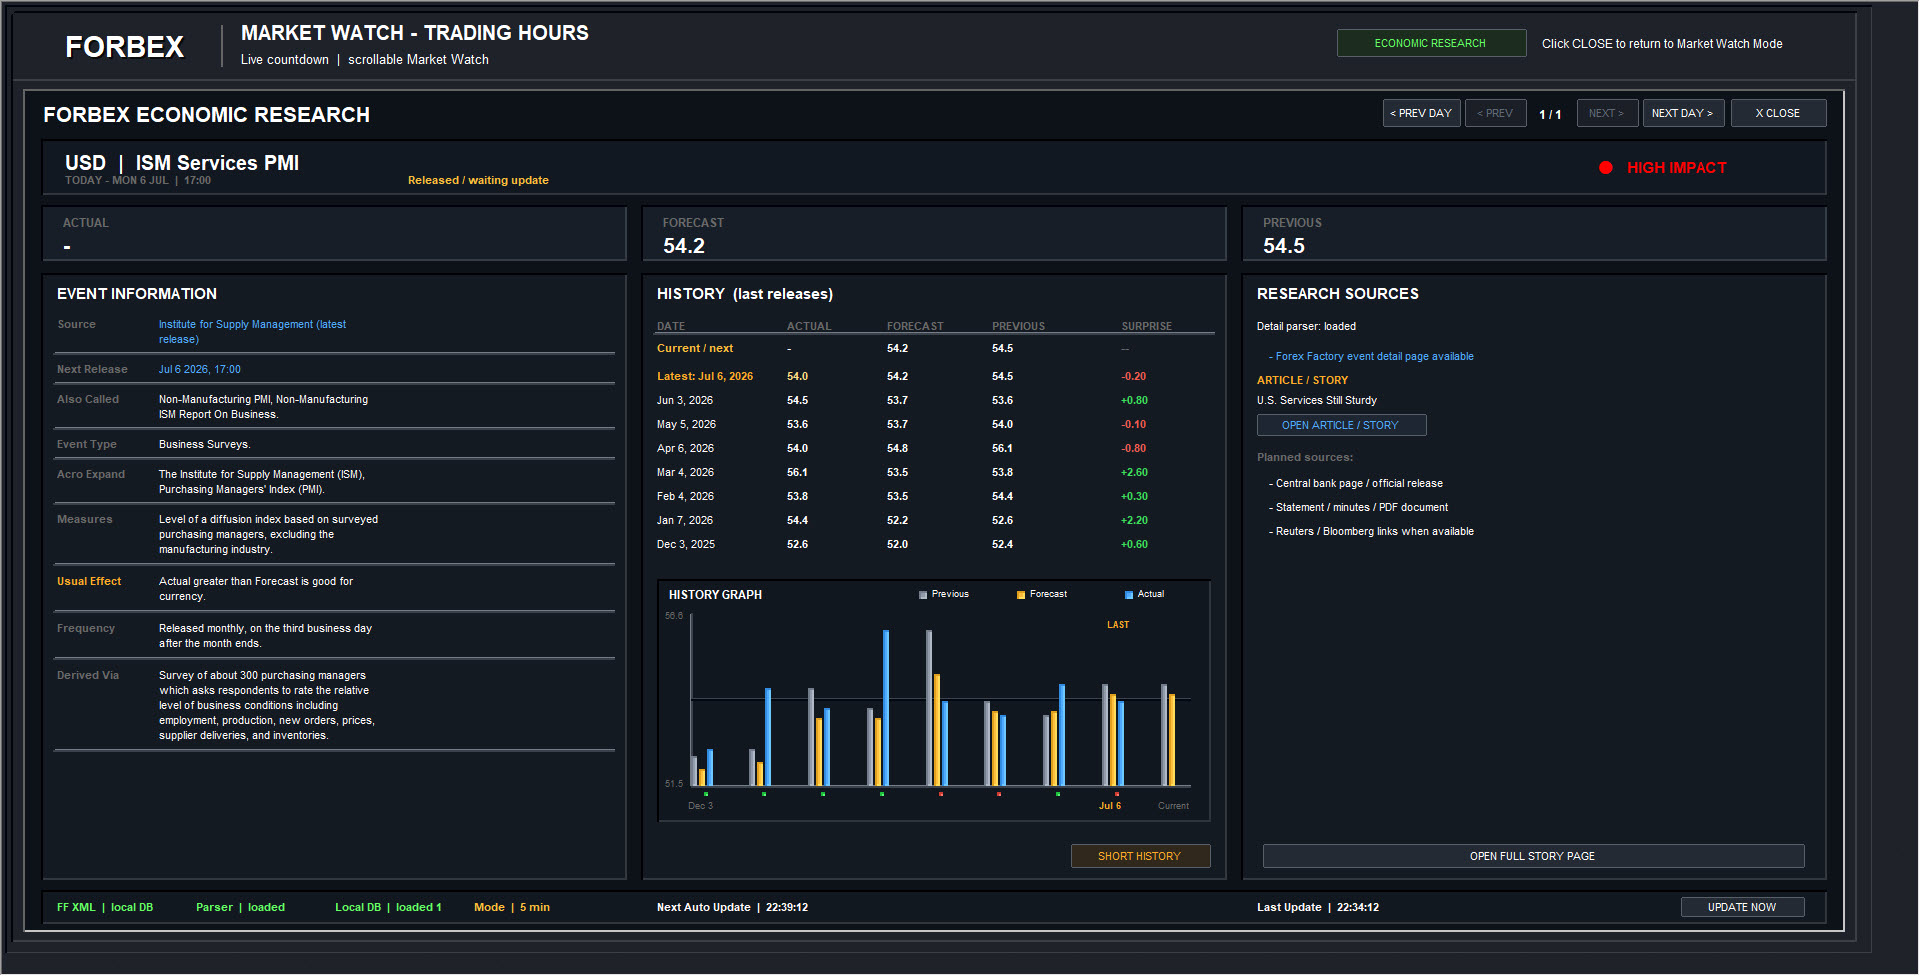Screen dimensions: 1920x976
Task: Click the Actual legend swatch in graph
Action: click(x=1129, y=595)
